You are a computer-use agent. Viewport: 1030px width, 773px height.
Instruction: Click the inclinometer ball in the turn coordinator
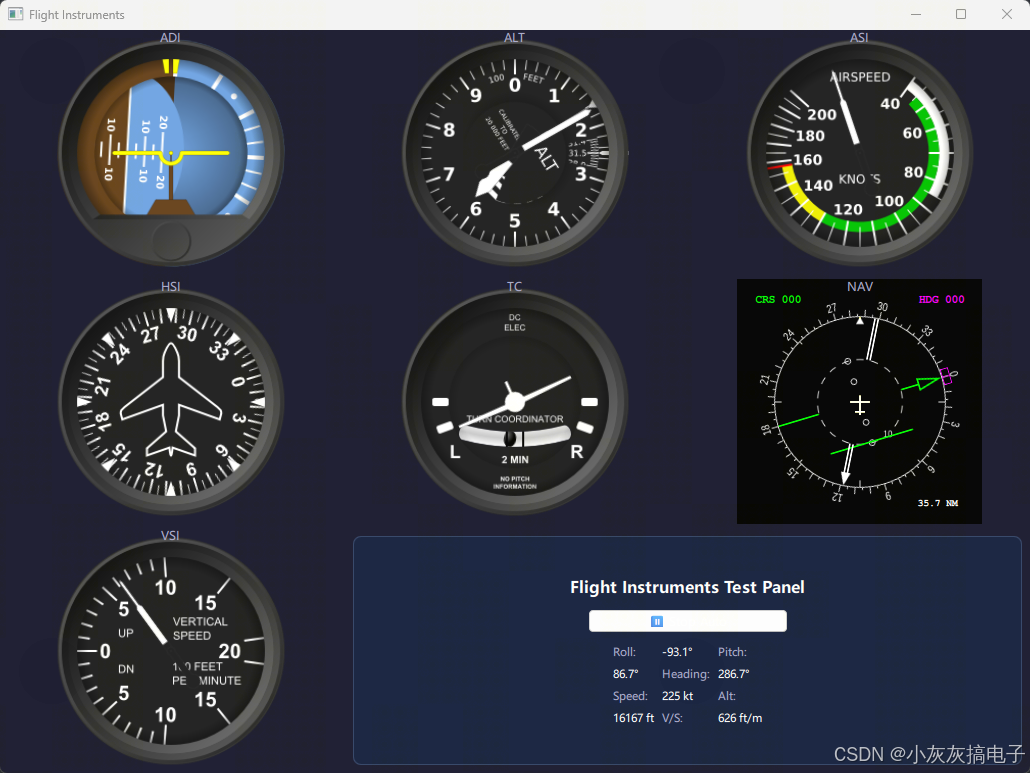[510, 438]
